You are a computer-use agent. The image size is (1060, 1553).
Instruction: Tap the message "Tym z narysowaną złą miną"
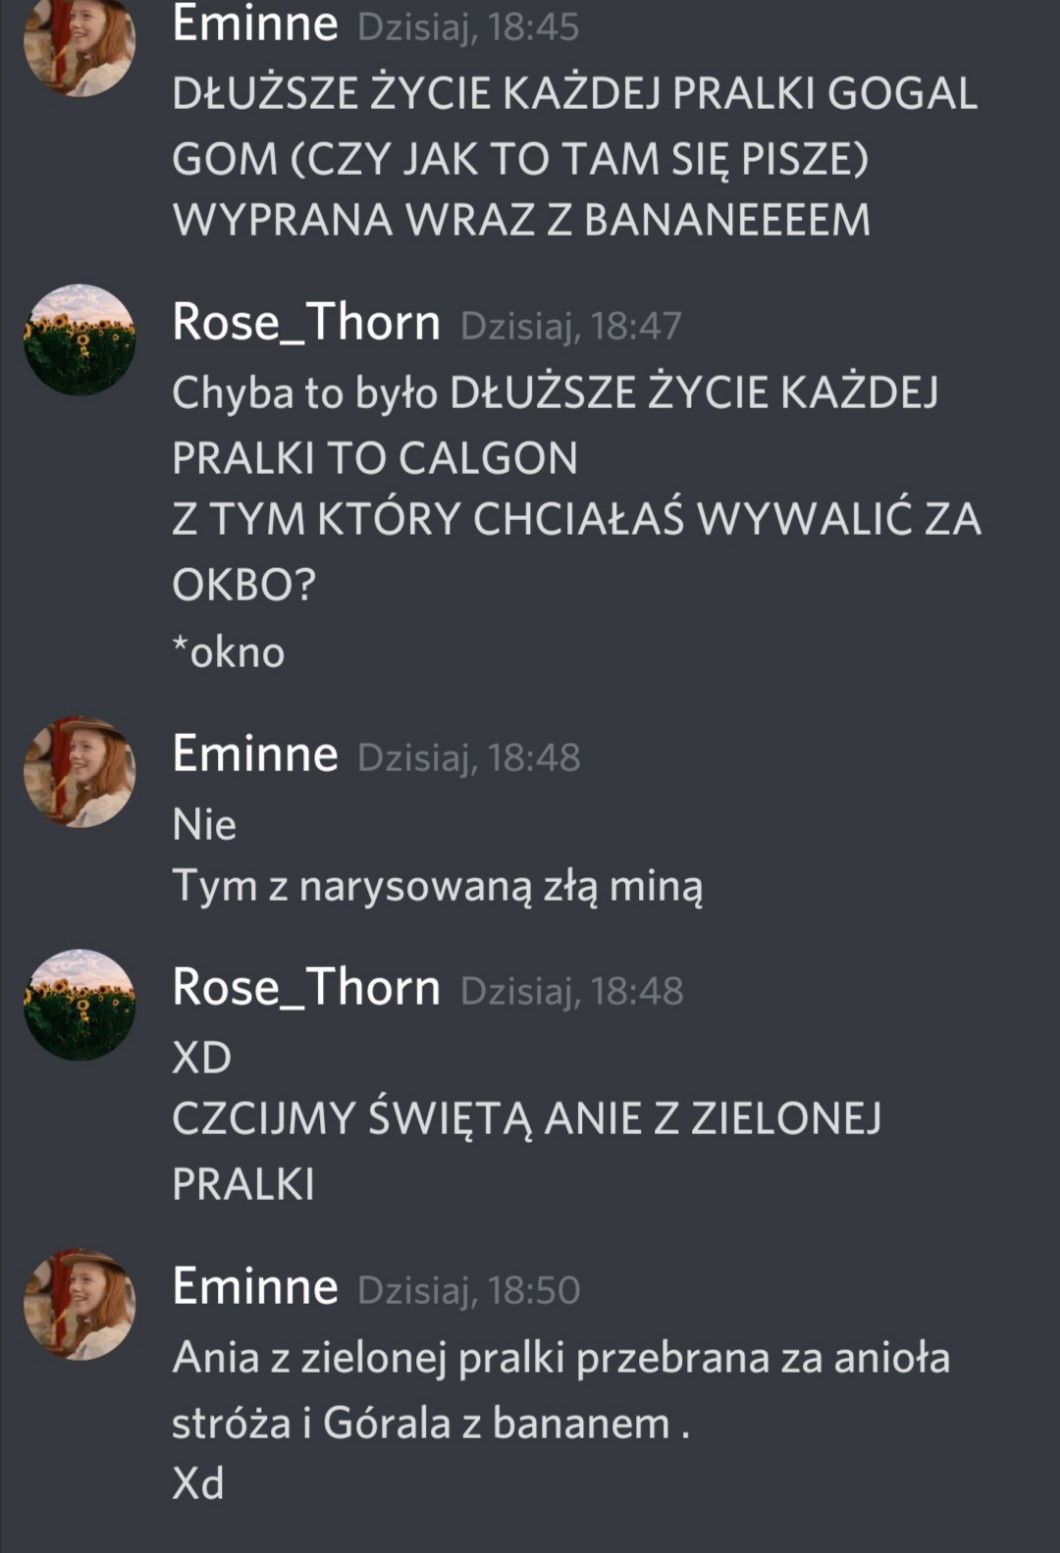(x=438, y=887)
